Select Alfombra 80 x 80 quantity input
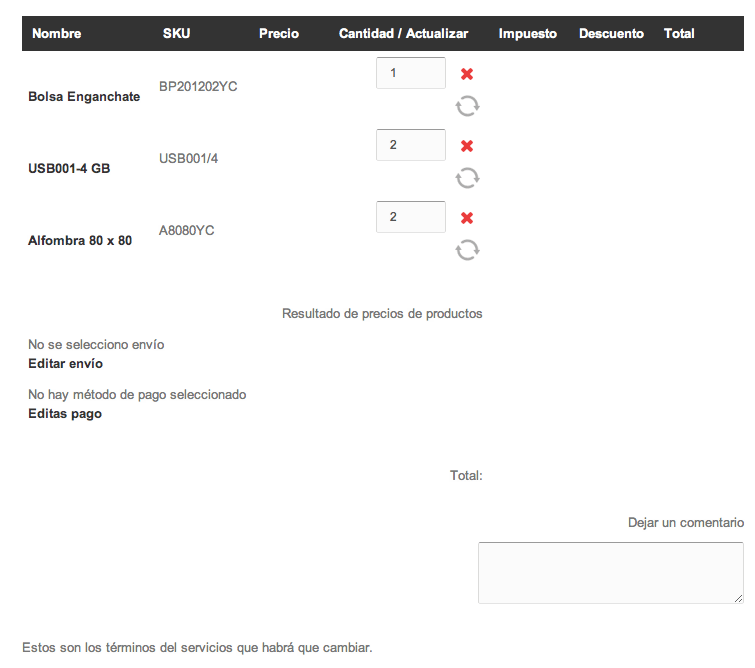 [411, 217]
